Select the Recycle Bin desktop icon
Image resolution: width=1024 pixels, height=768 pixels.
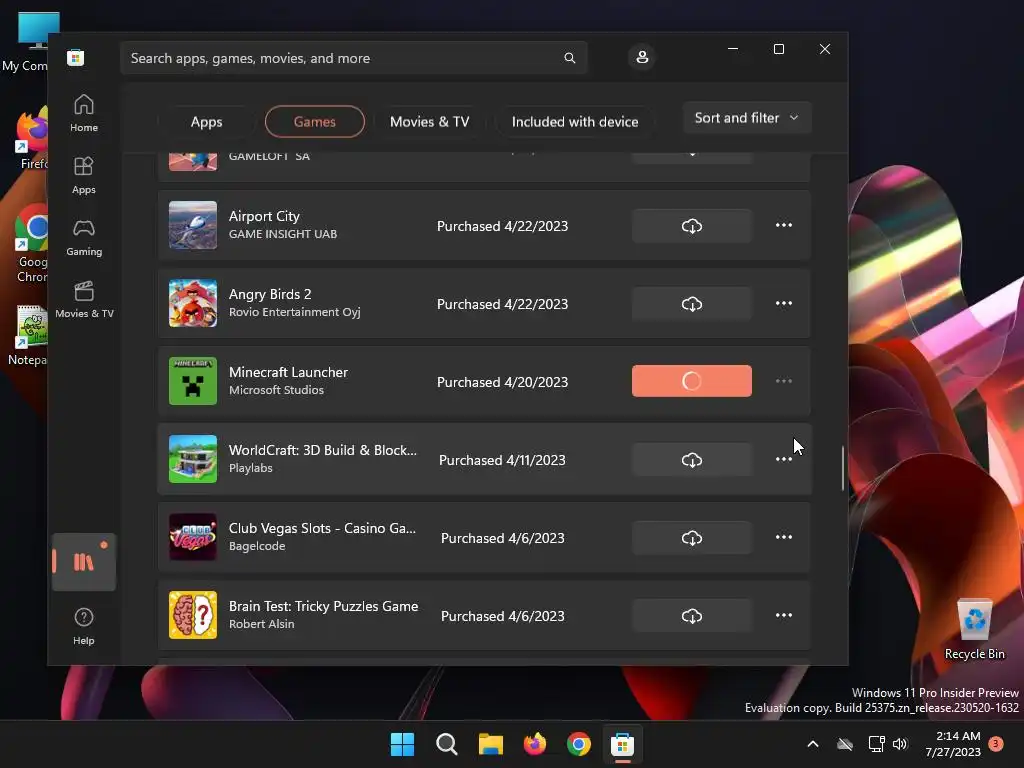click(x=974, y=630)
